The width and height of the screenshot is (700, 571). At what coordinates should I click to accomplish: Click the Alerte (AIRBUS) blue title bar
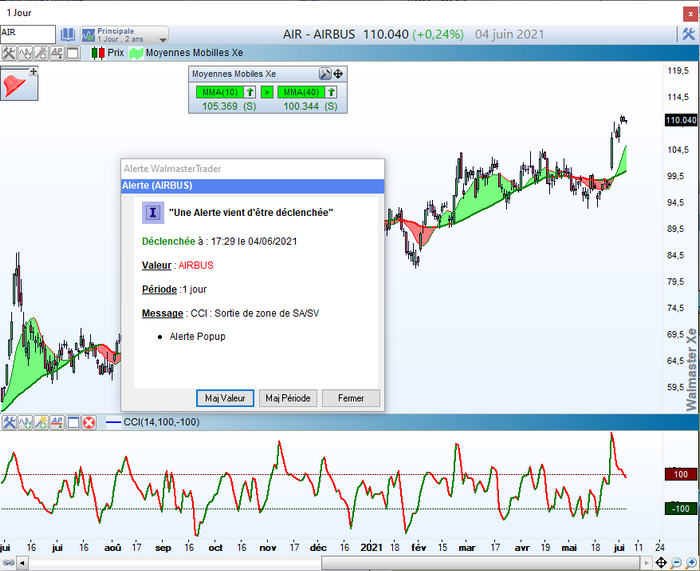(x=253, y=186)
